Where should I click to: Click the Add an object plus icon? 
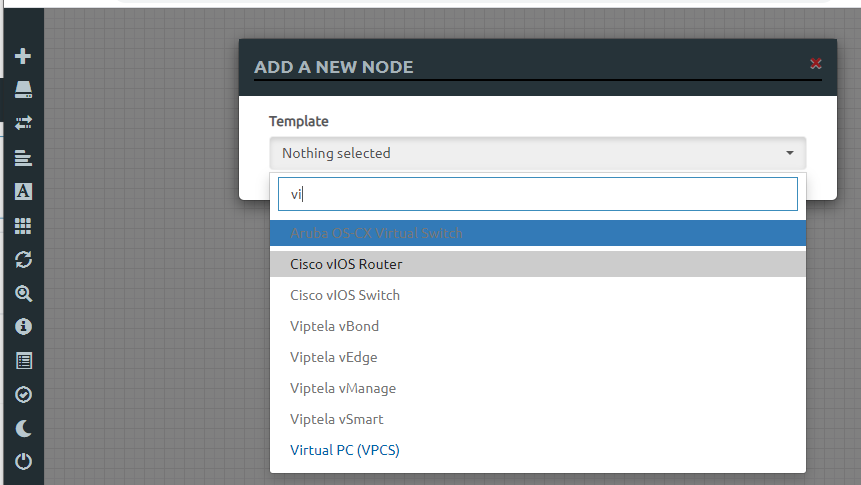click(23, 56)
